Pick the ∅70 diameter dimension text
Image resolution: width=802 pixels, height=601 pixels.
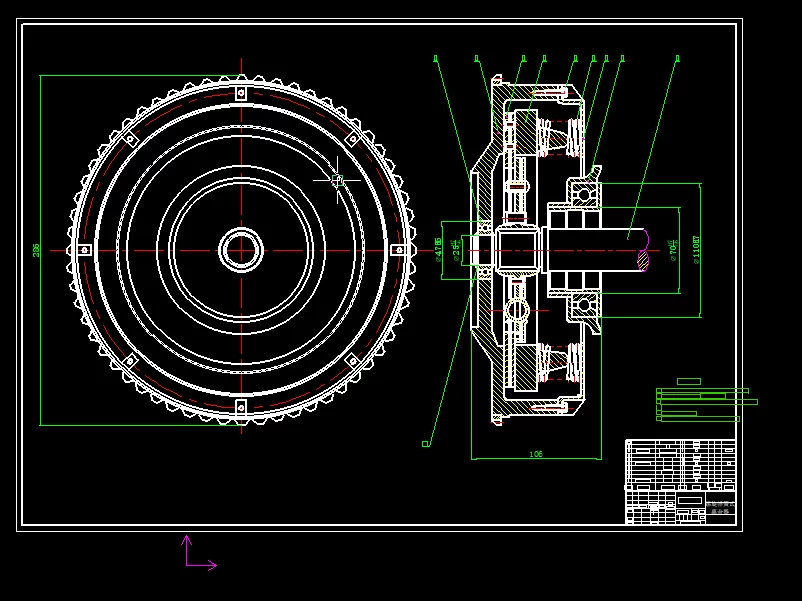[673, 250]
